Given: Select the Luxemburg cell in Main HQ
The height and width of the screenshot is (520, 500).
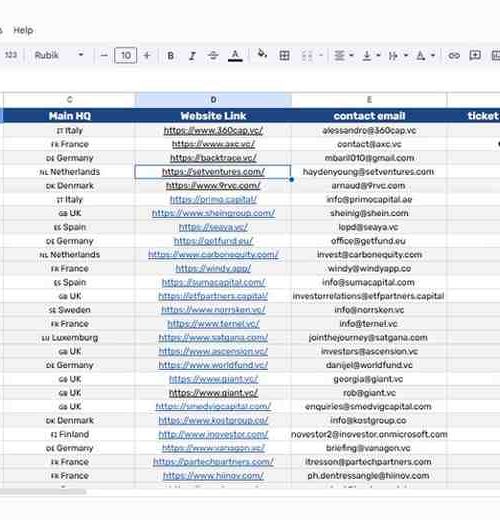Looking at the screenshot, I should click(69, 338).
